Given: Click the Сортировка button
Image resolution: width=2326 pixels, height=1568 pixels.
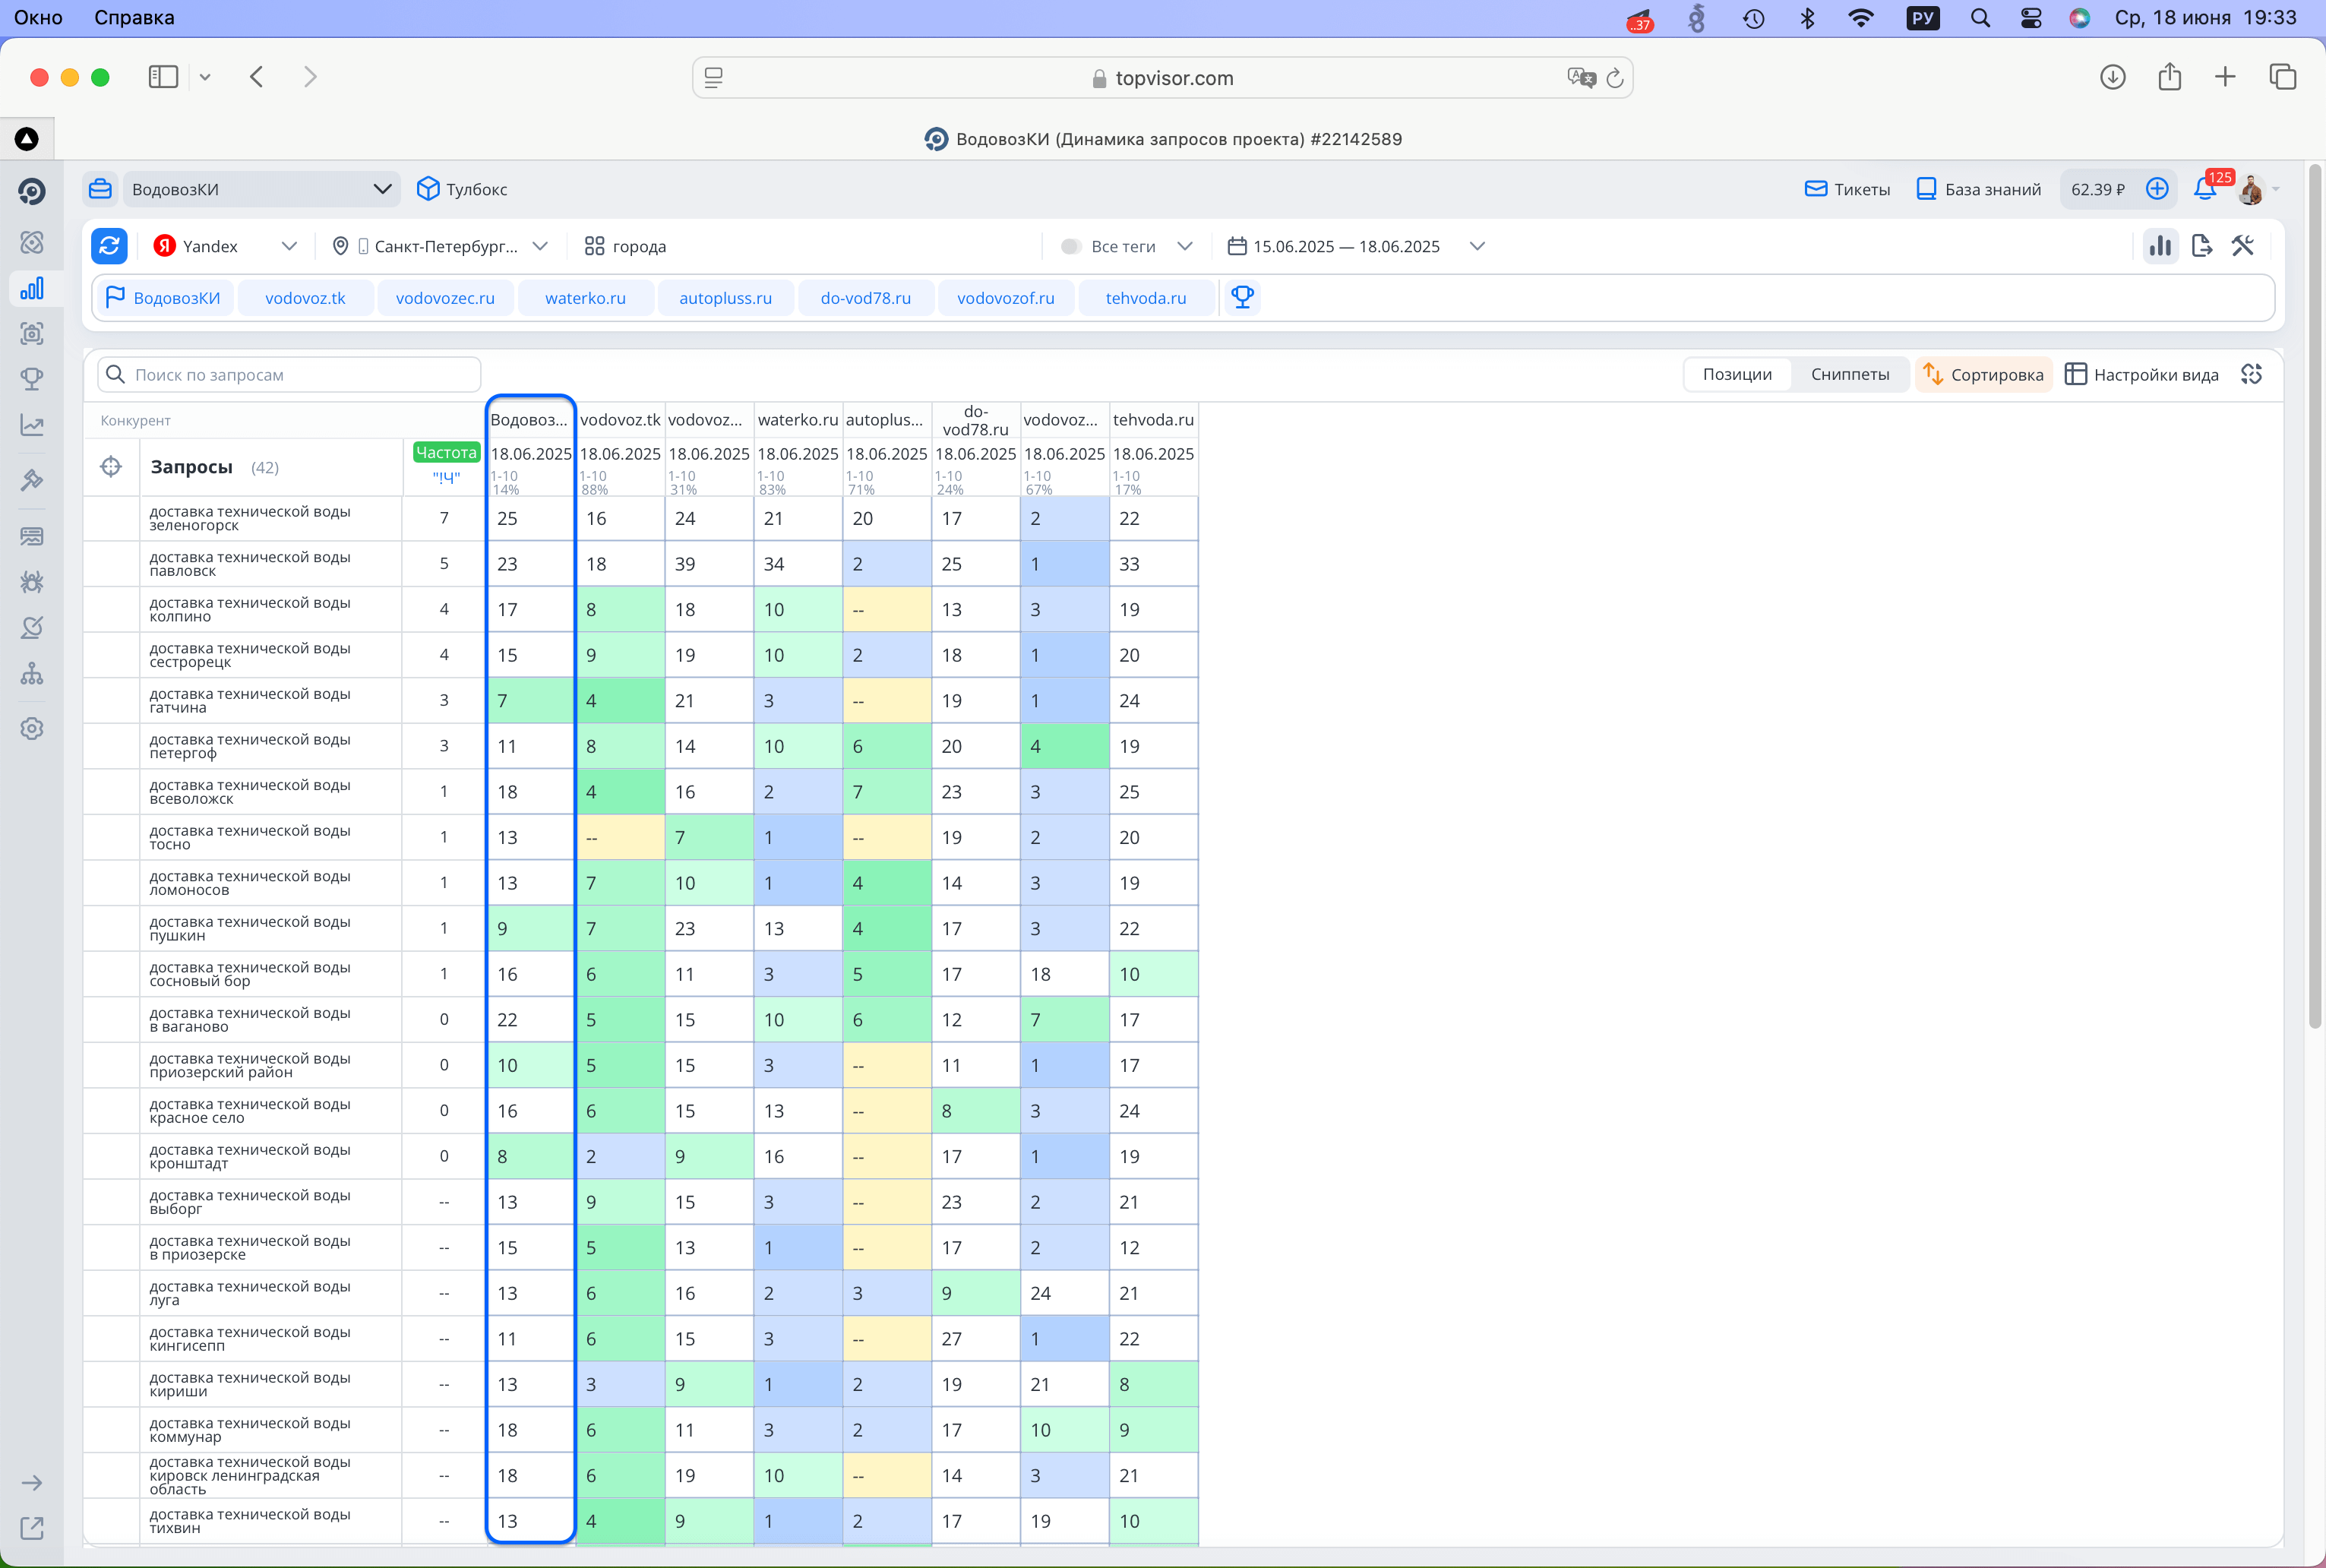Looking at the screenshot, I should (x=1983, y=374).
